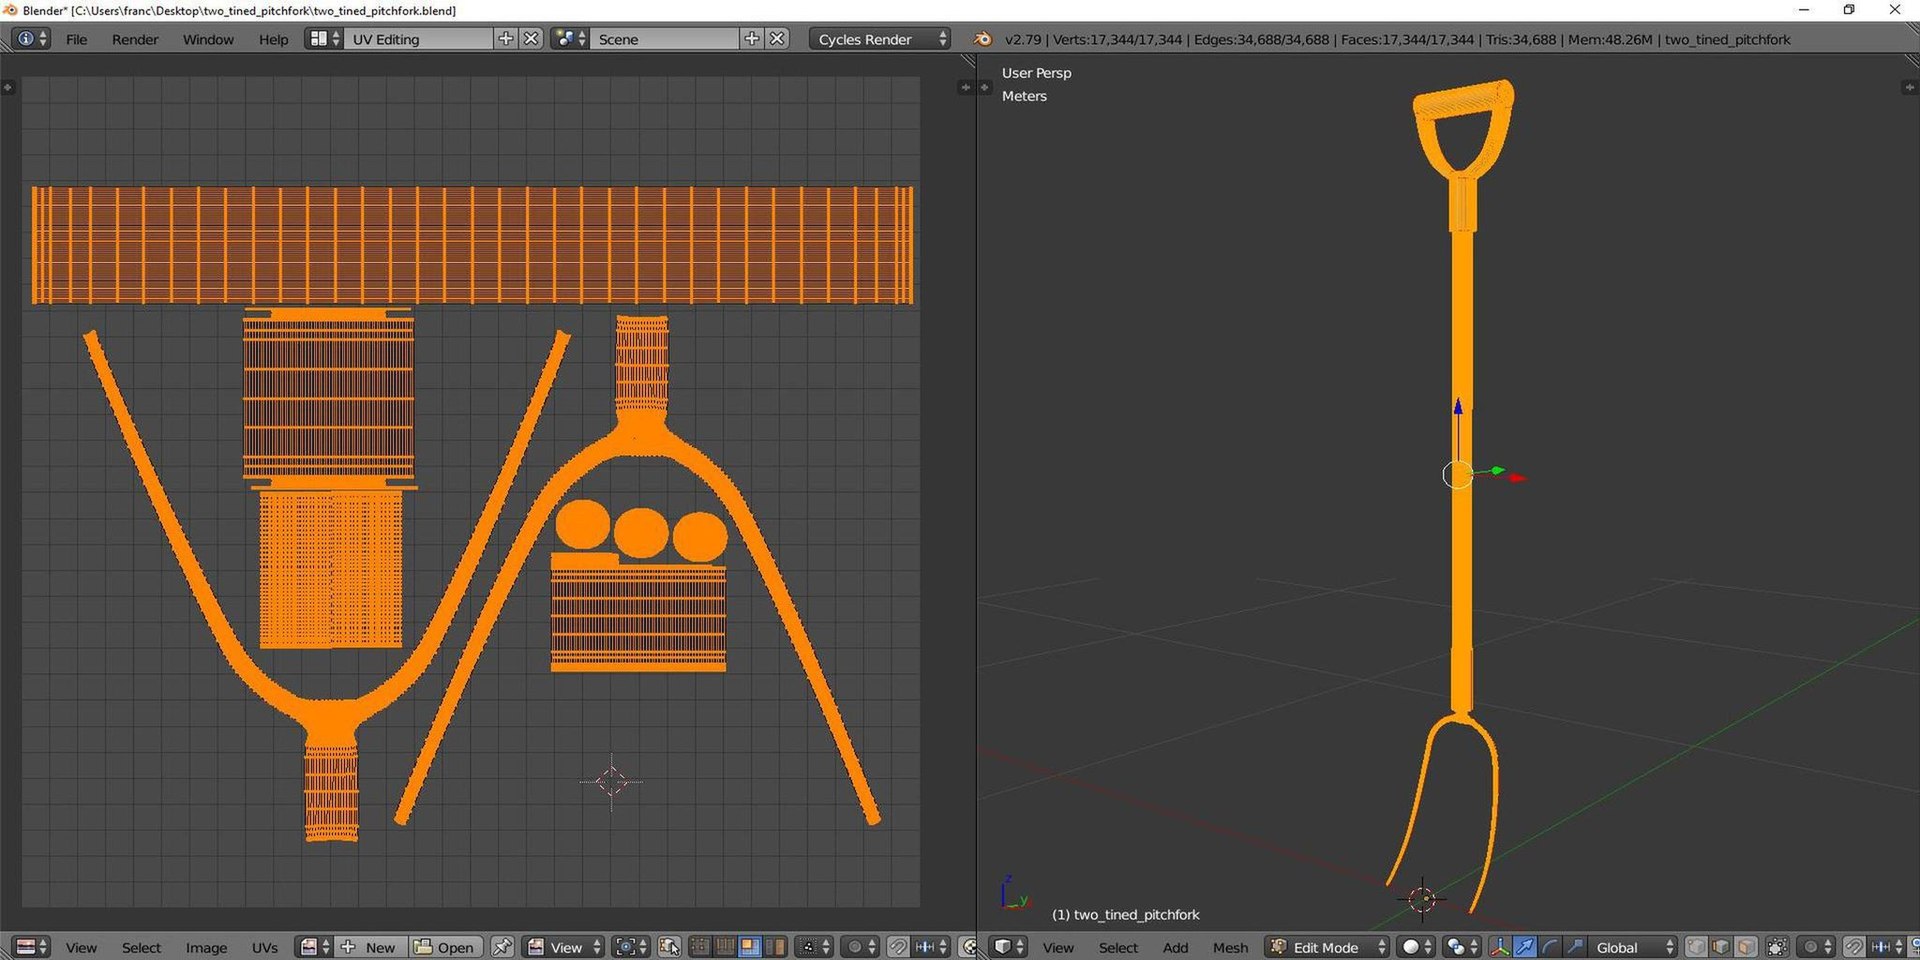
Task: Open the Render menu
Action: [x=135, y=39]
